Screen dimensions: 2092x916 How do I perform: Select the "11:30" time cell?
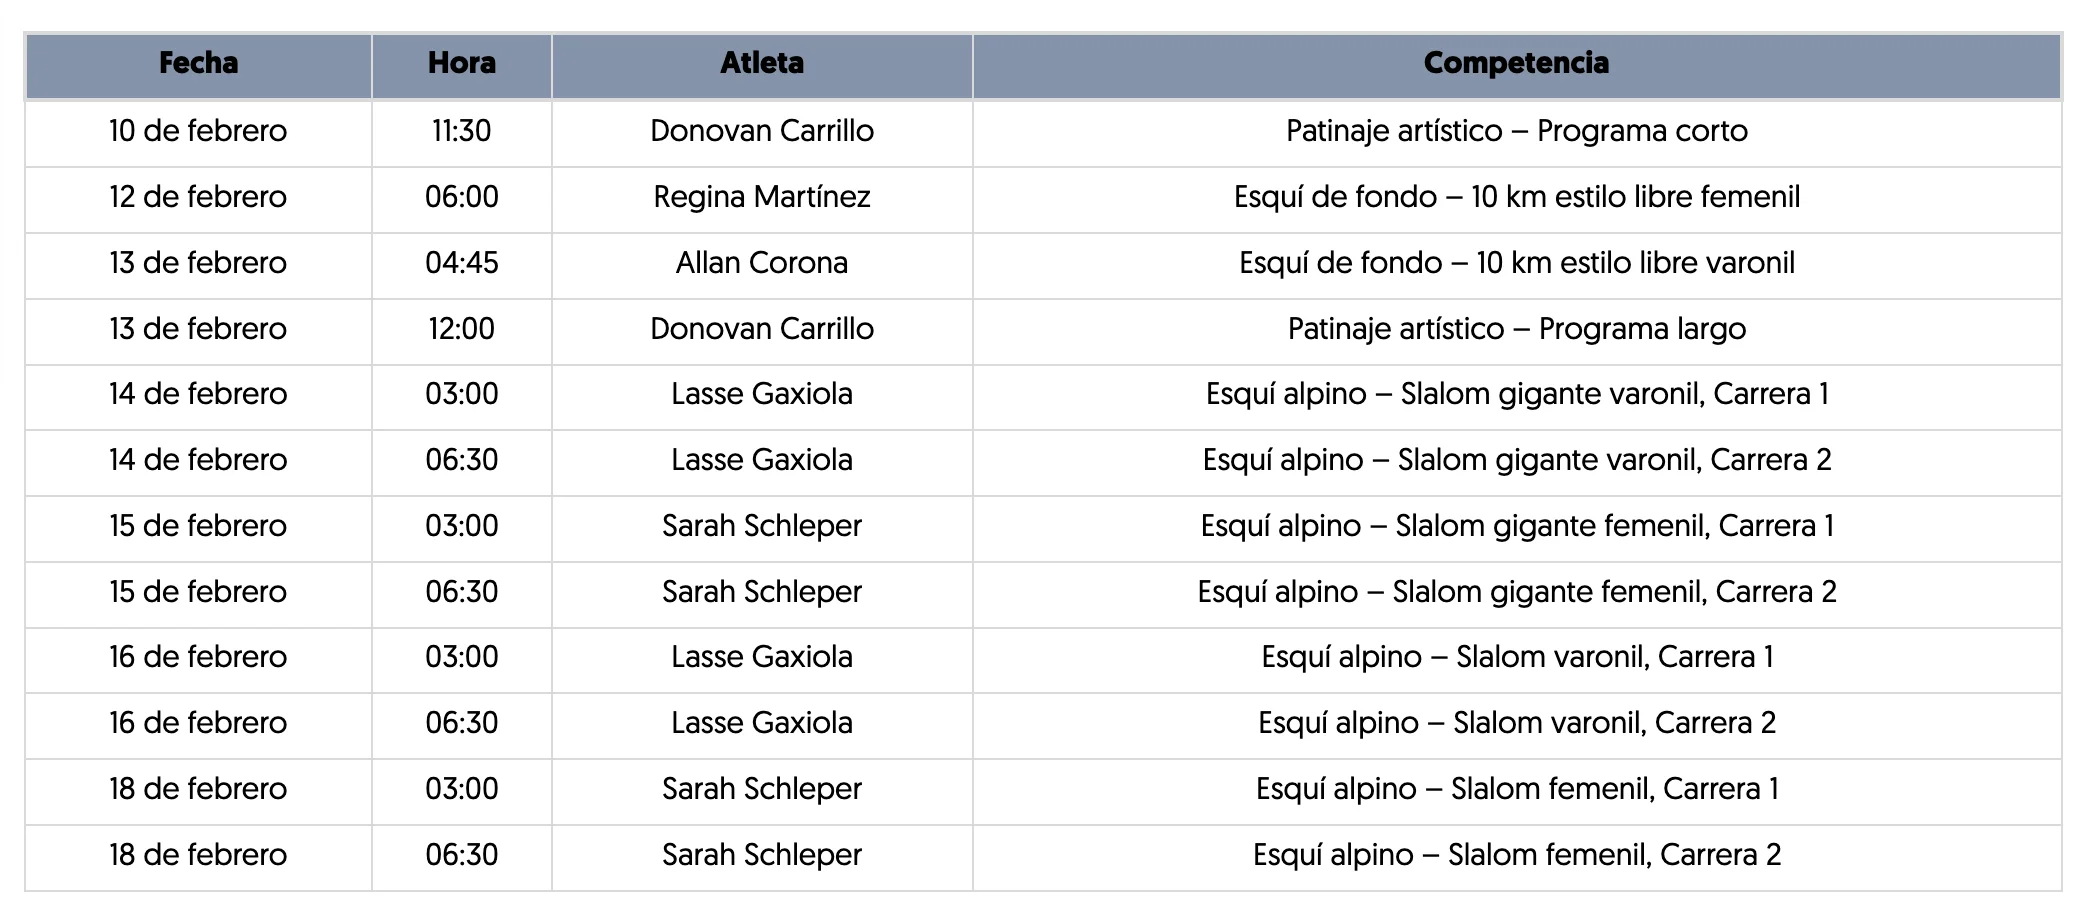click(x=461, y=131)
